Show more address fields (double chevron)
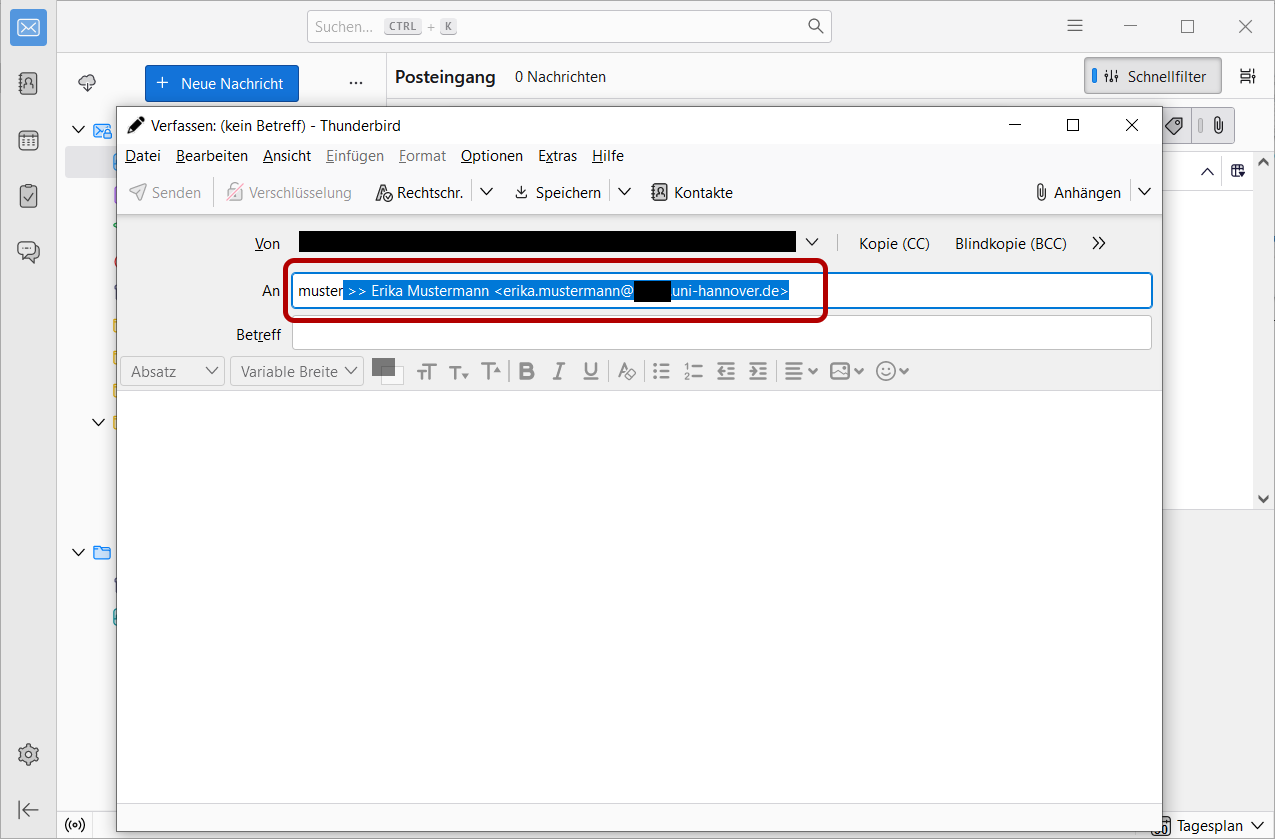This screenshot has width=1275, height=839. [x=1099, y=243]
